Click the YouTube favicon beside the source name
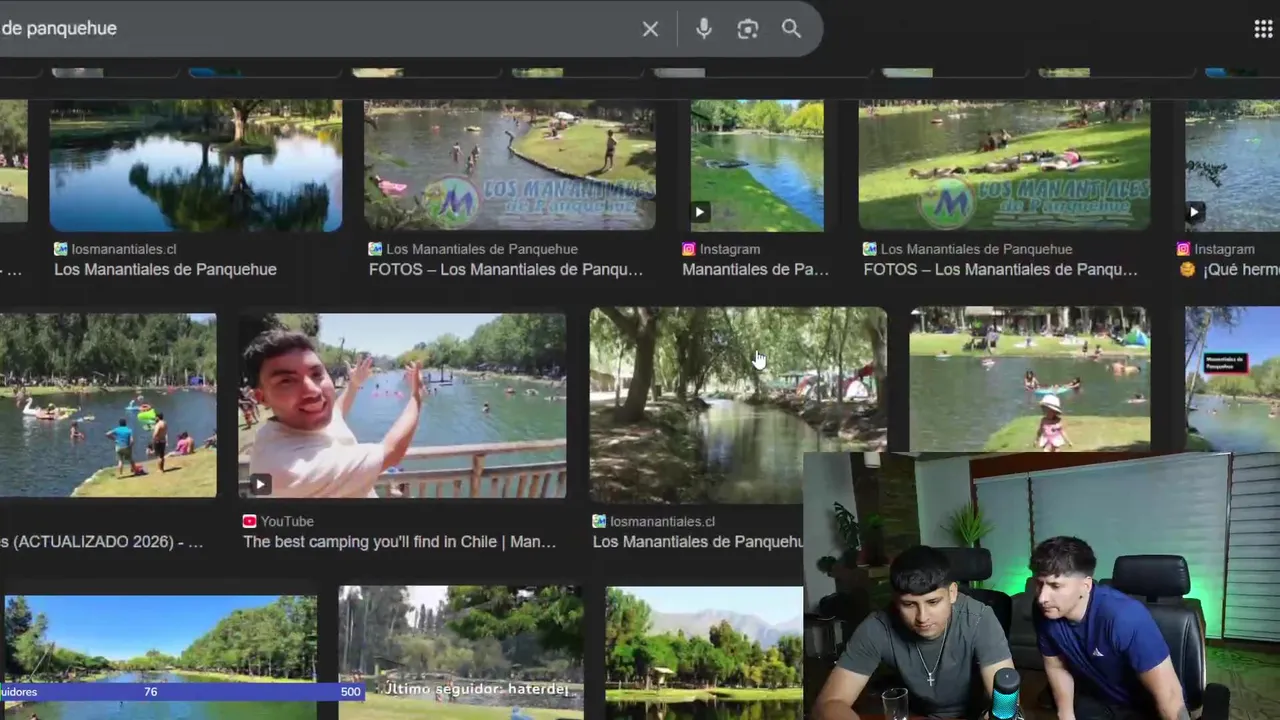This screenshot has width=1280, height=720. pos(250,521)
